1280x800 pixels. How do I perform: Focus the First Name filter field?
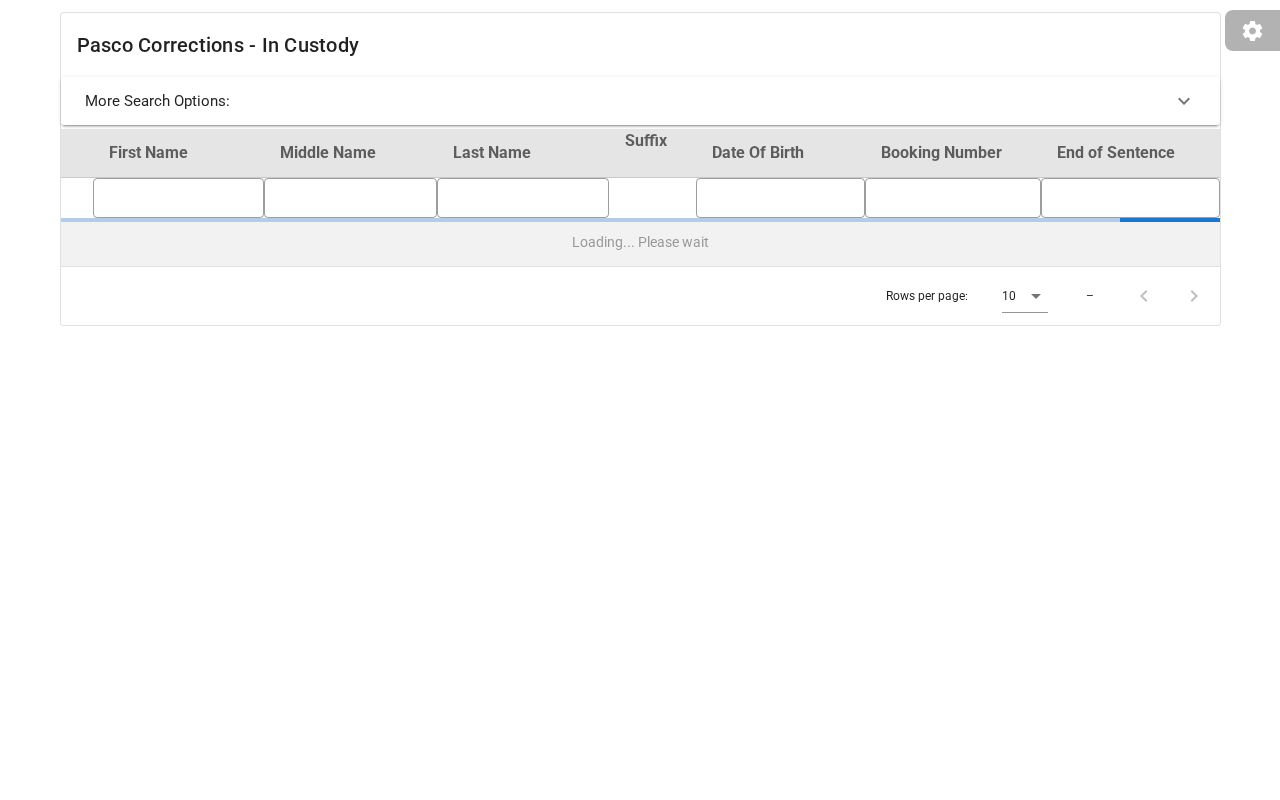[x=178, y=198]
